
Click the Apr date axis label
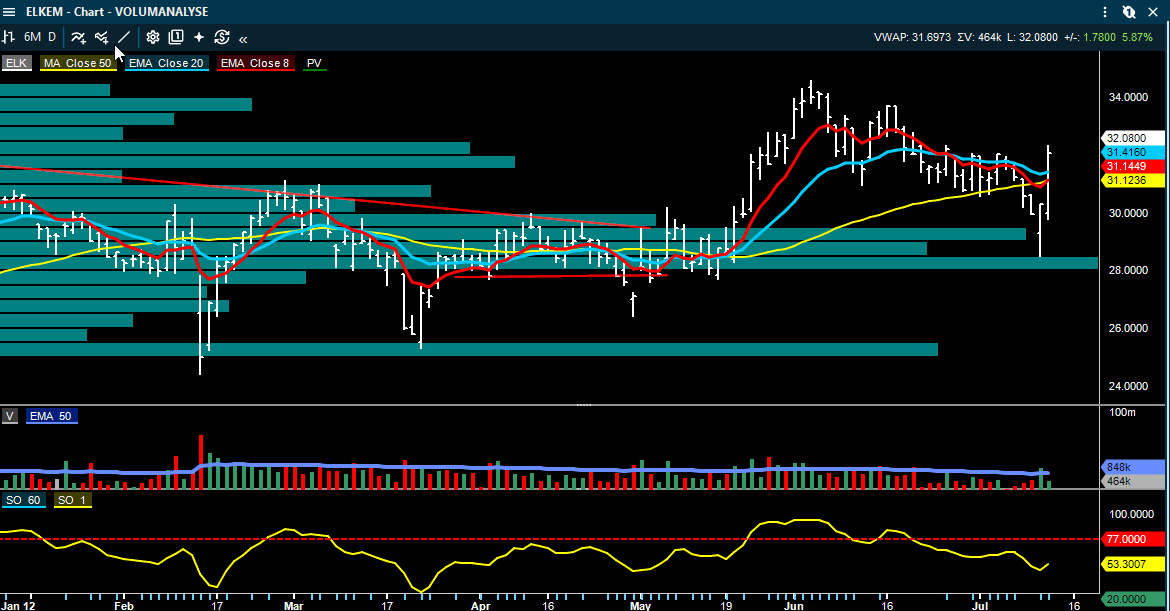point(481,606)
